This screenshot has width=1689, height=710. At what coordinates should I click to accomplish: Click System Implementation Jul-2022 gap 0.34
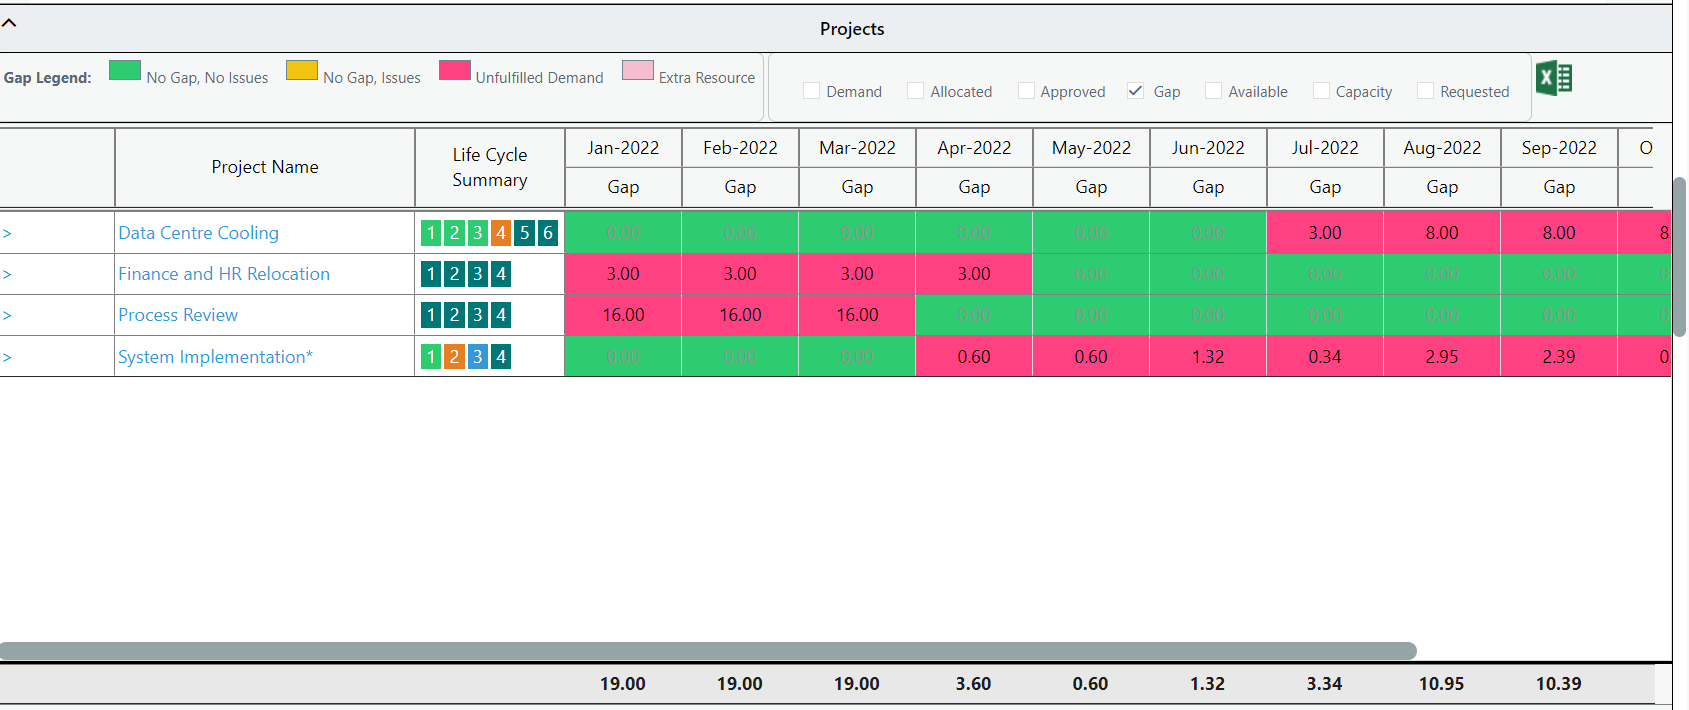pos(1325,357)
